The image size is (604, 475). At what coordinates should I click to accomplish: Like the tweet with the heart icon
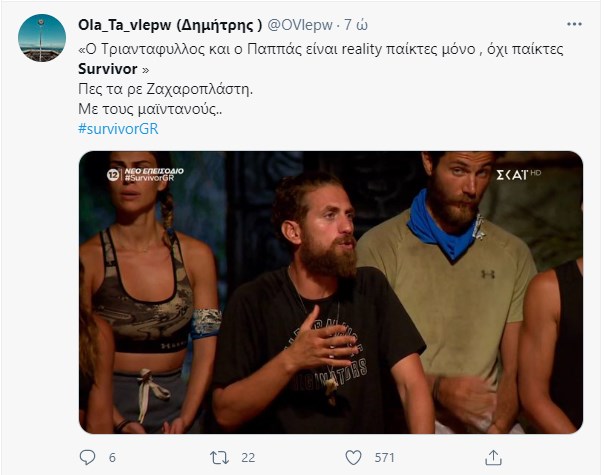coord(353,458)
